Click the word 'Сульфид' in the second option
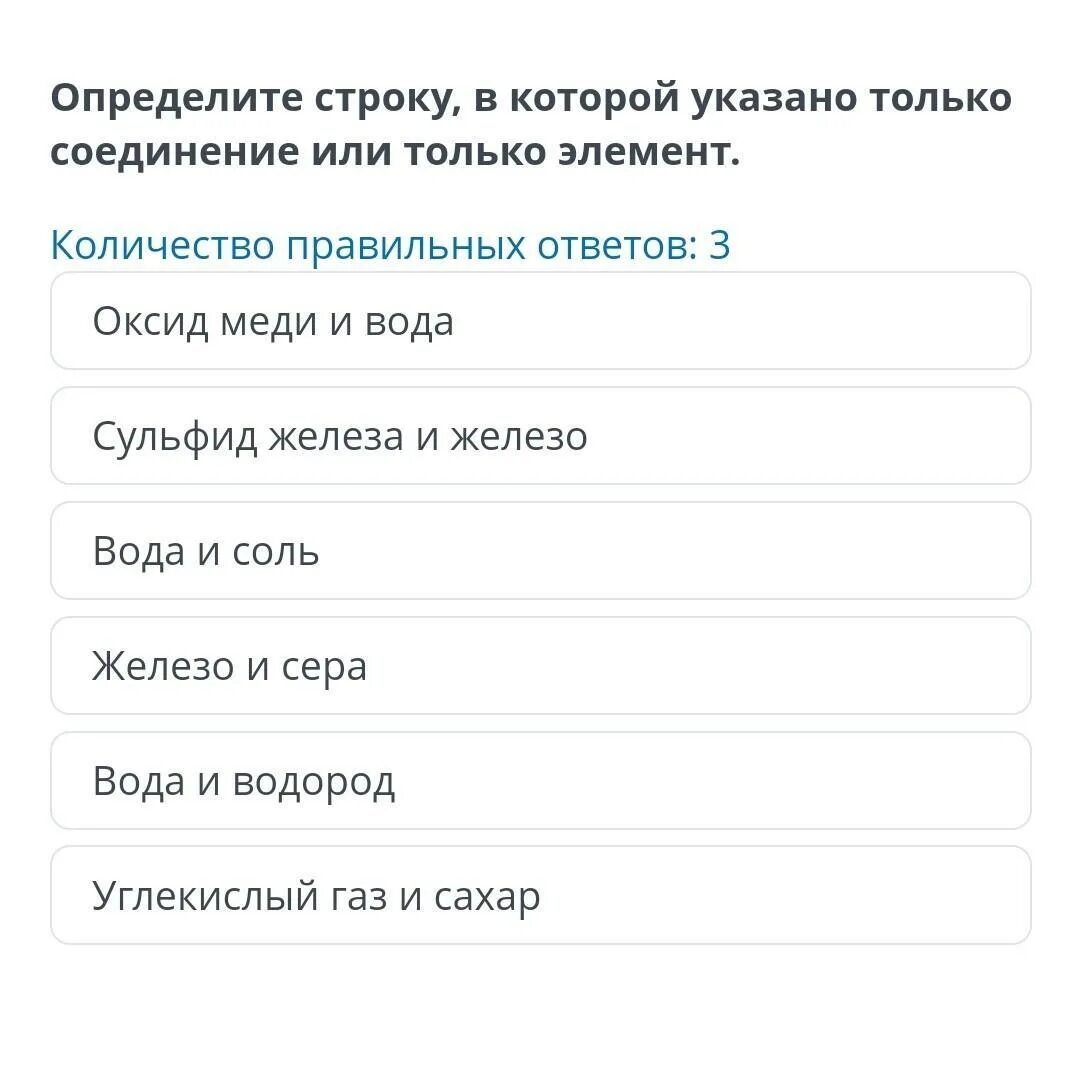This screenshot has width=1080, height=1066. [x=175, y=437]
